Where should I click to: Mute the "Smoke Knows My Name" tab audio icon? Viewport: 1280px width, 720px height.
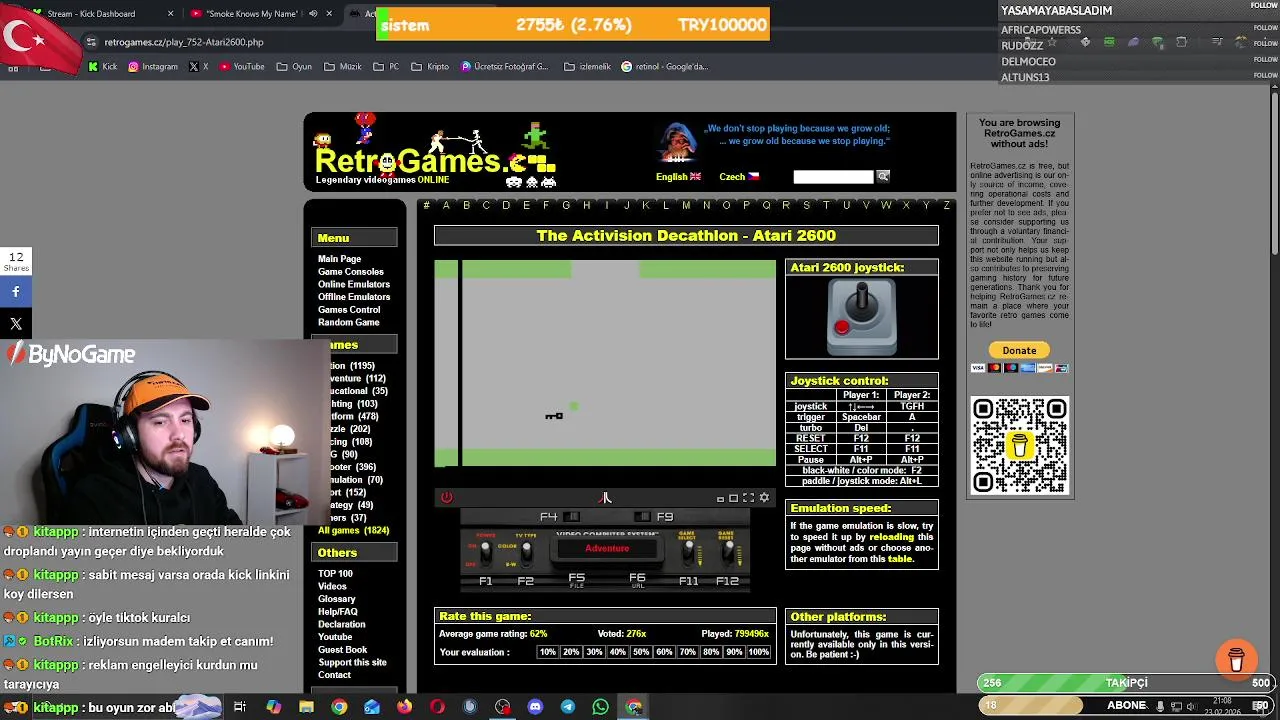(313, 14)
